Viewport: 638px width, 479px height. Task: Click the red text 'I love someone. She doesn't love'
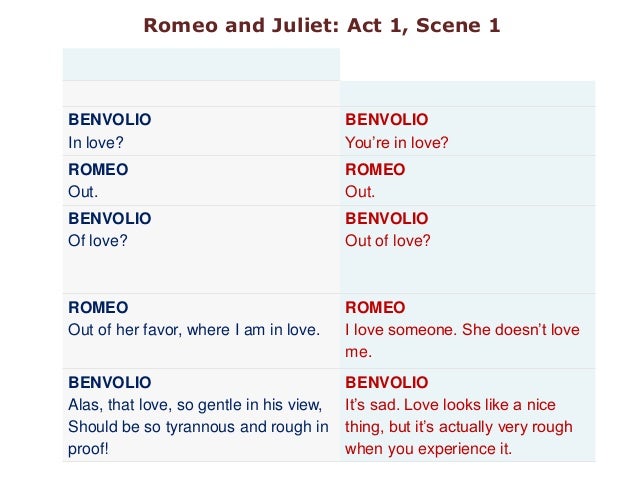tap(462, 330)
